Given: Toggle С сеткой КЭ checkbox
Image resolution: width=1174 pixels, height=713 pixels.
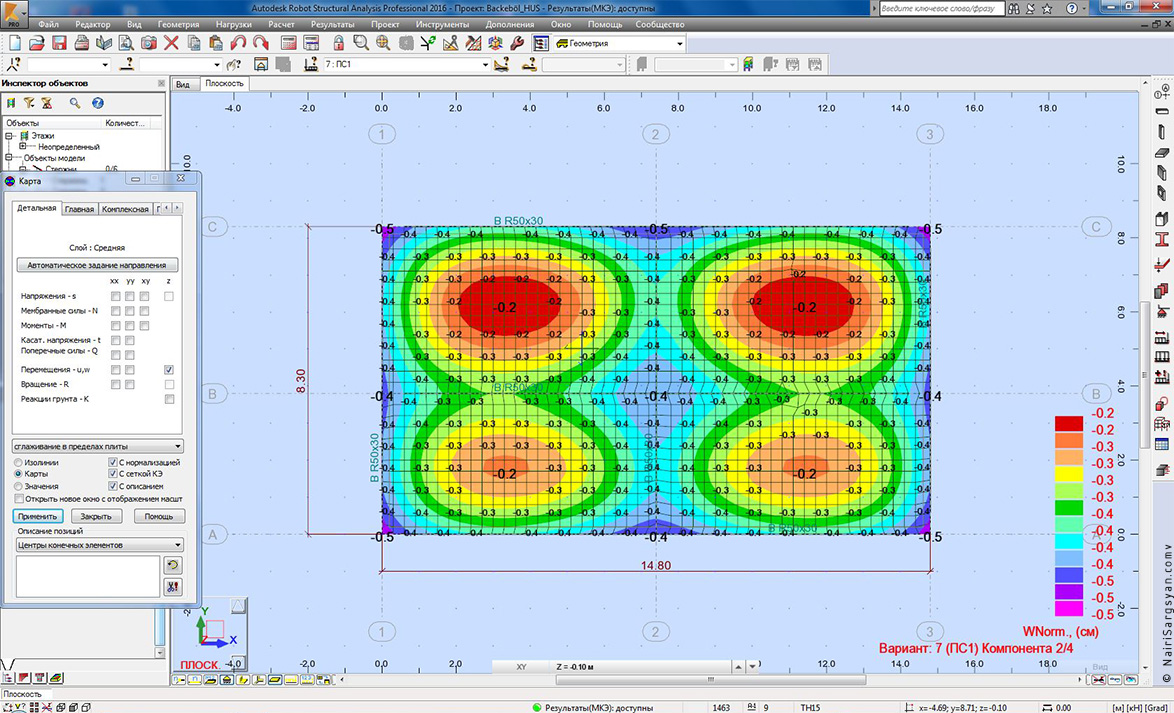Looking at the screenshot, I should pyautogui.click(x=112, y=475).
